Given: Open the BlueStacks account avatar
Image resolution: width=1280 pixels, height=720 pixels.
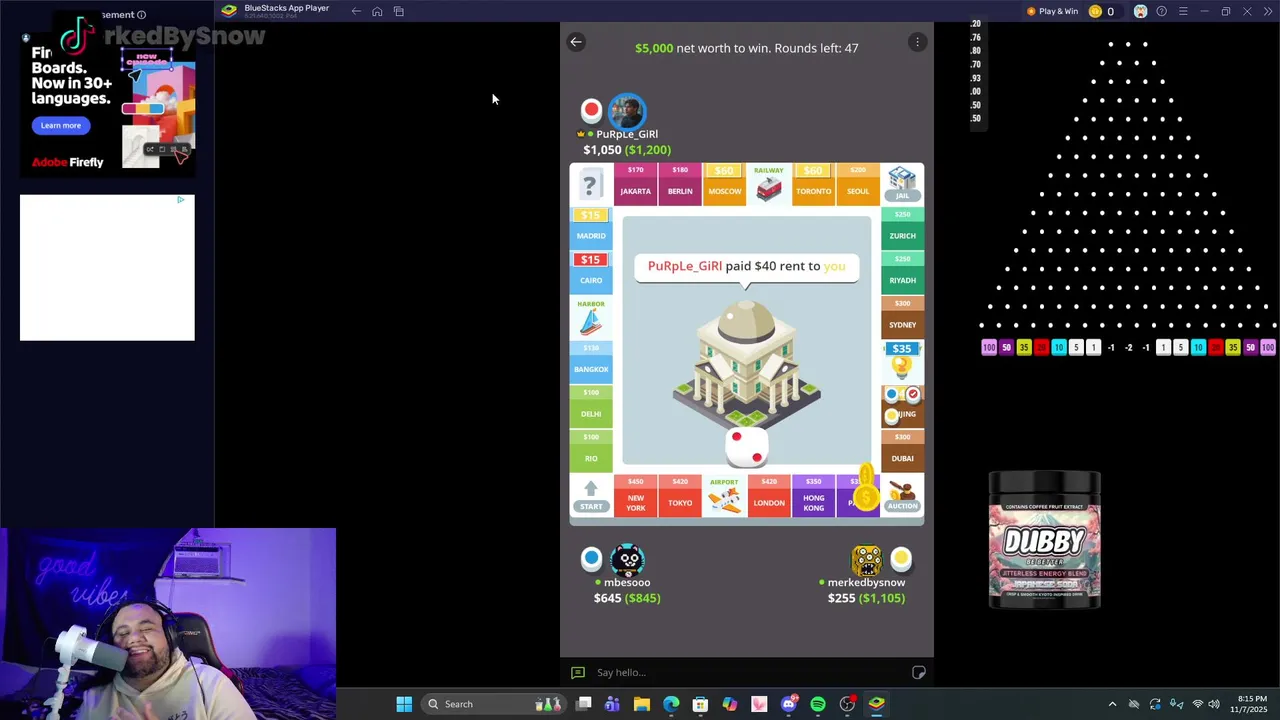Looking at the screenshot, I should click(x=1140, y=11).
